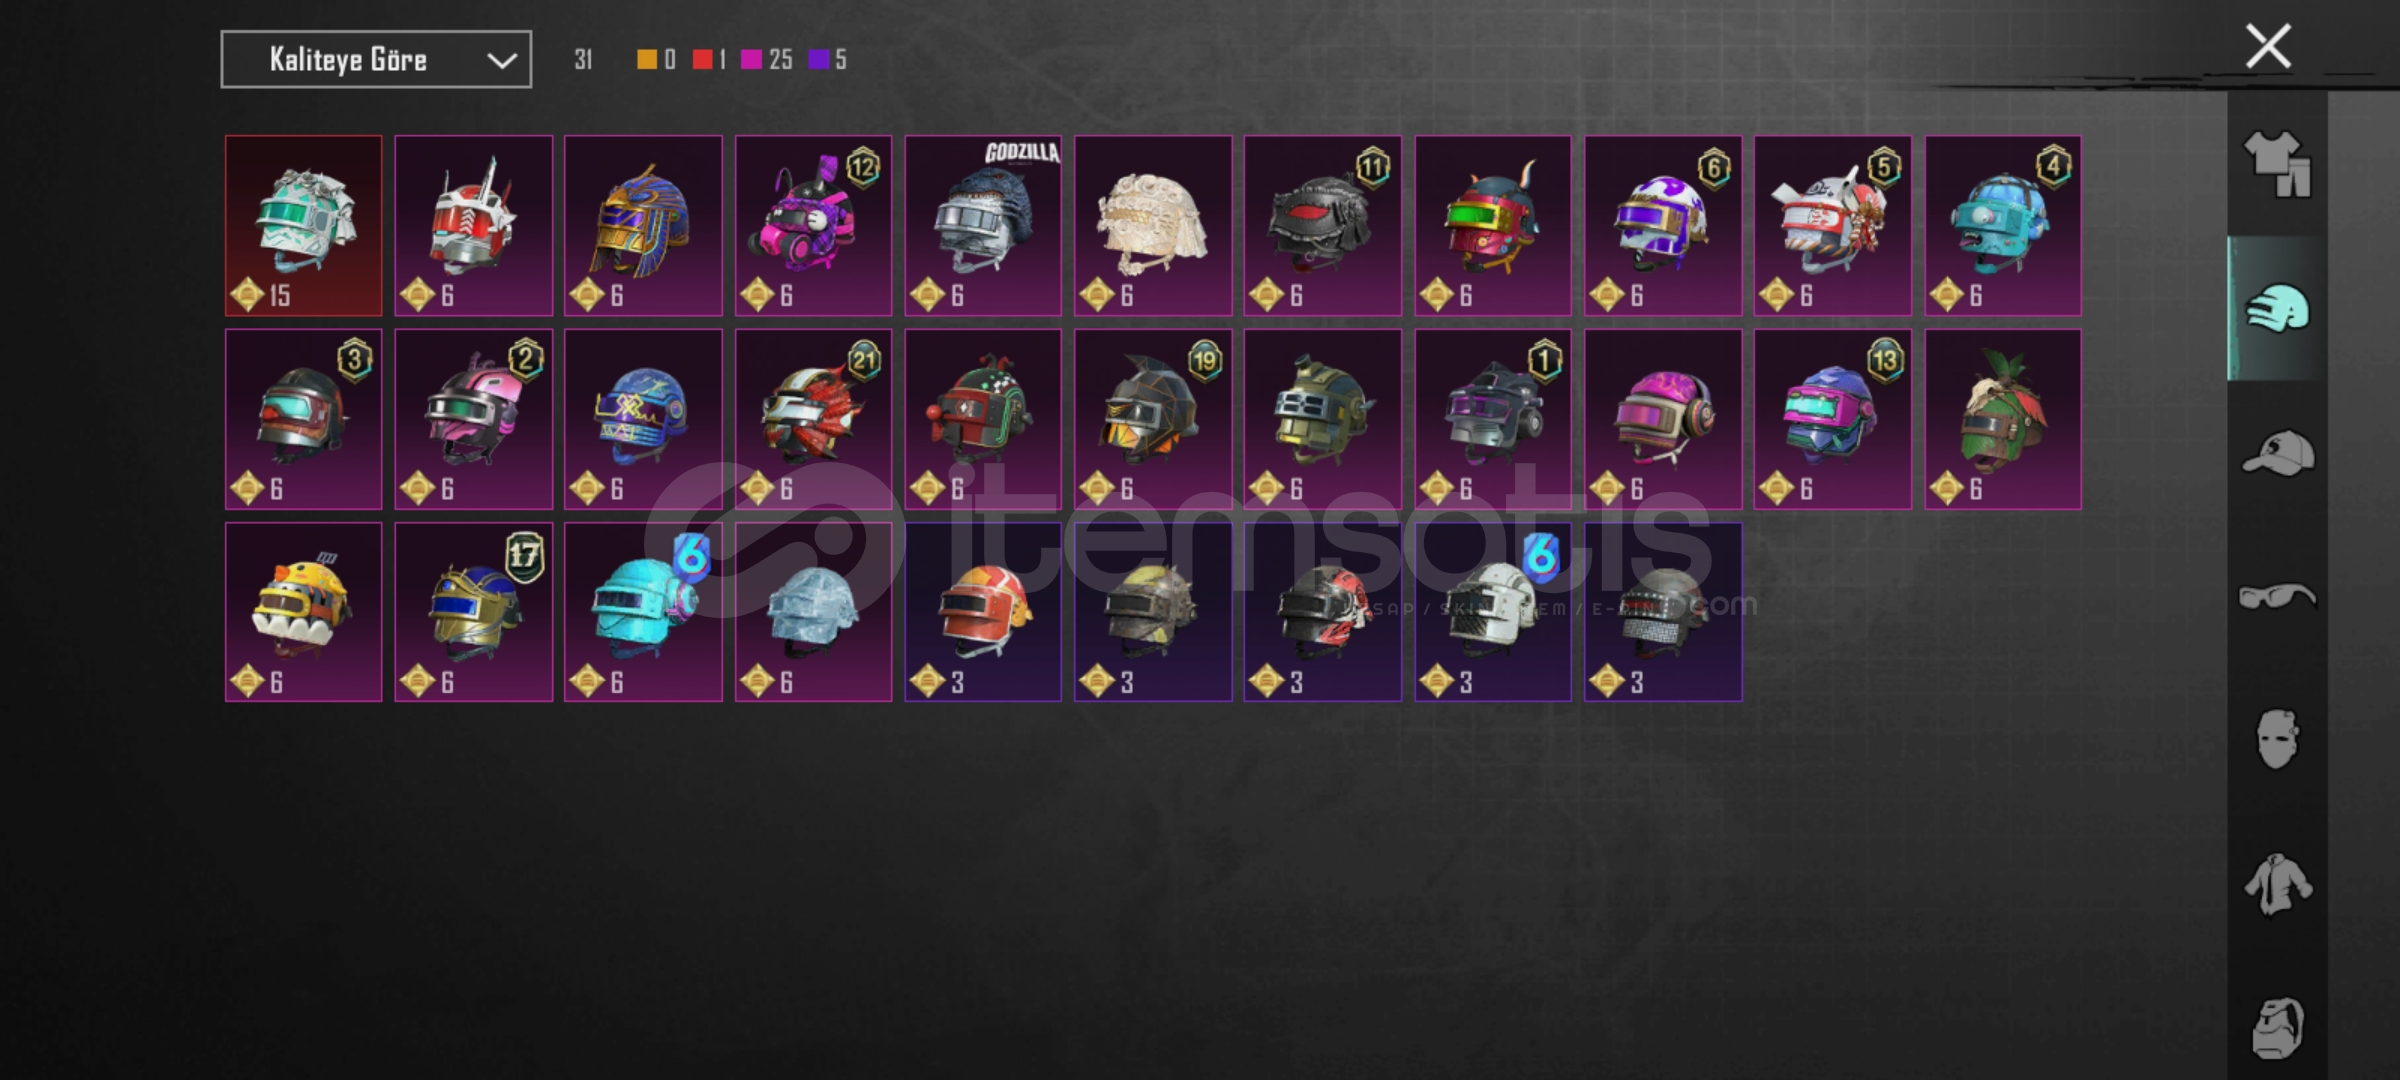Select the yellow duck helmet skin
The width and height of the screenshot is (2400, 1080).
point(304,612)
